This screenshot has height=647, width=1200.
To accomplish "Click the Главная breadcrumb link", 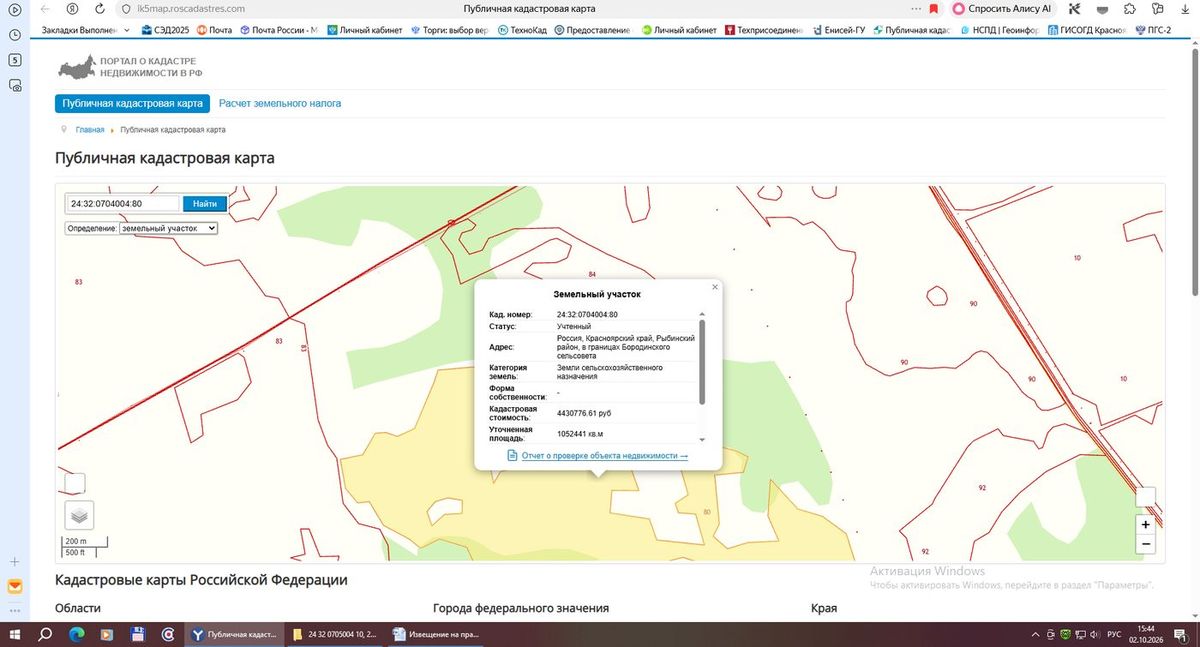I will pos(90,130).
